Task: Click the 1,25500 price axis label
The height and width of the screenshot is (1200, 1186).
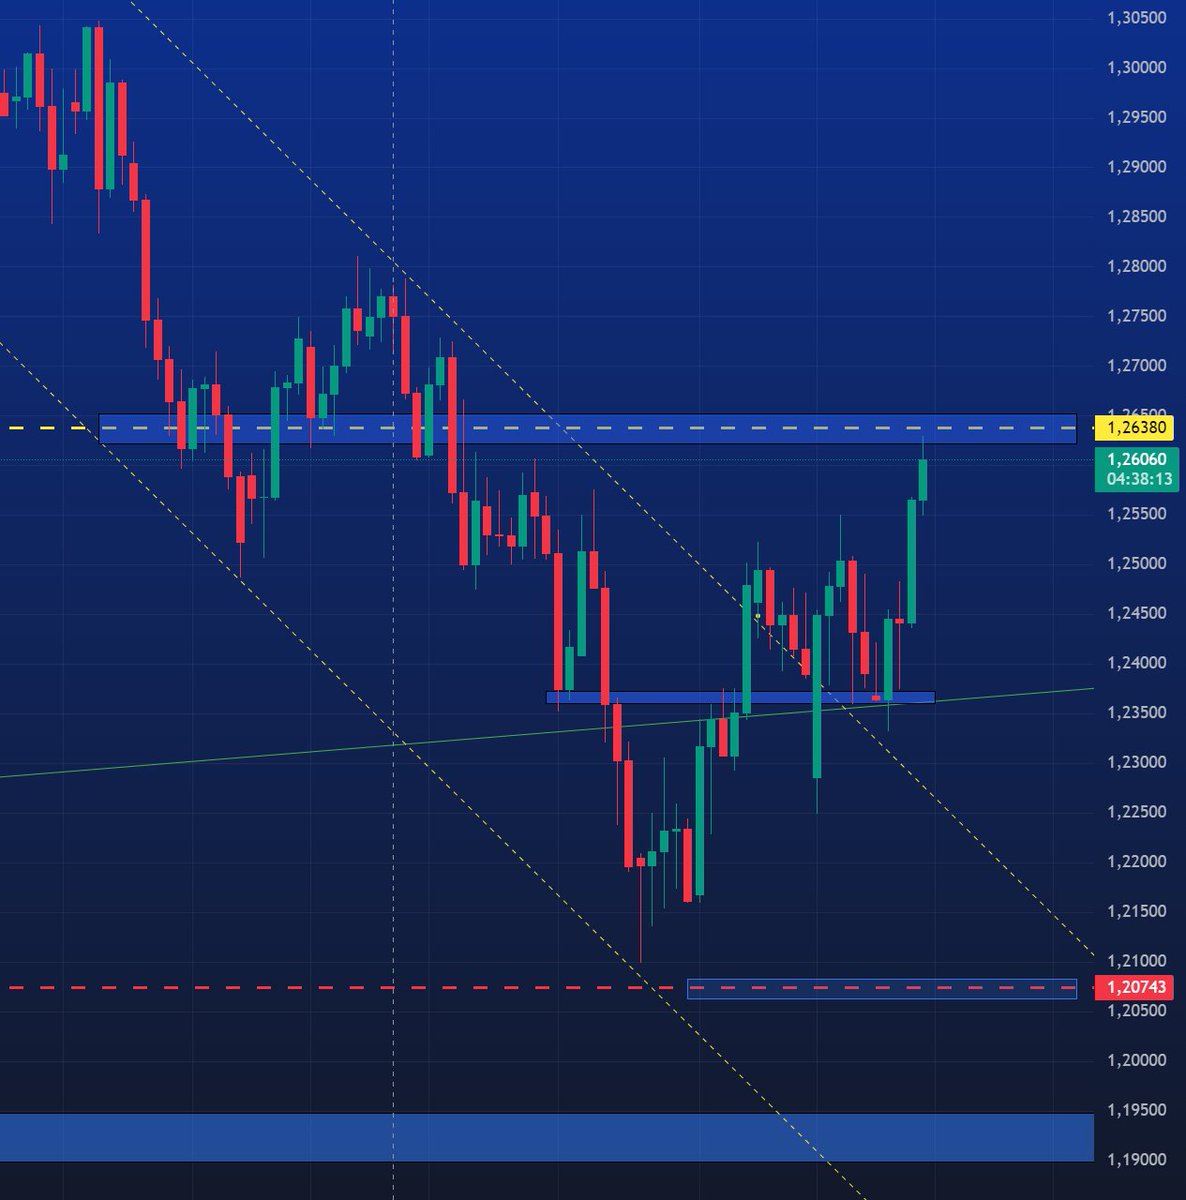Action: pos(1136,514)
